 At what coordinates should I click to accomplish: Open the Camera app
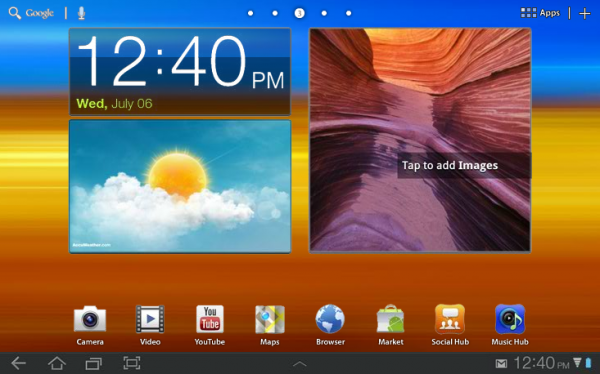coord(90,325)
